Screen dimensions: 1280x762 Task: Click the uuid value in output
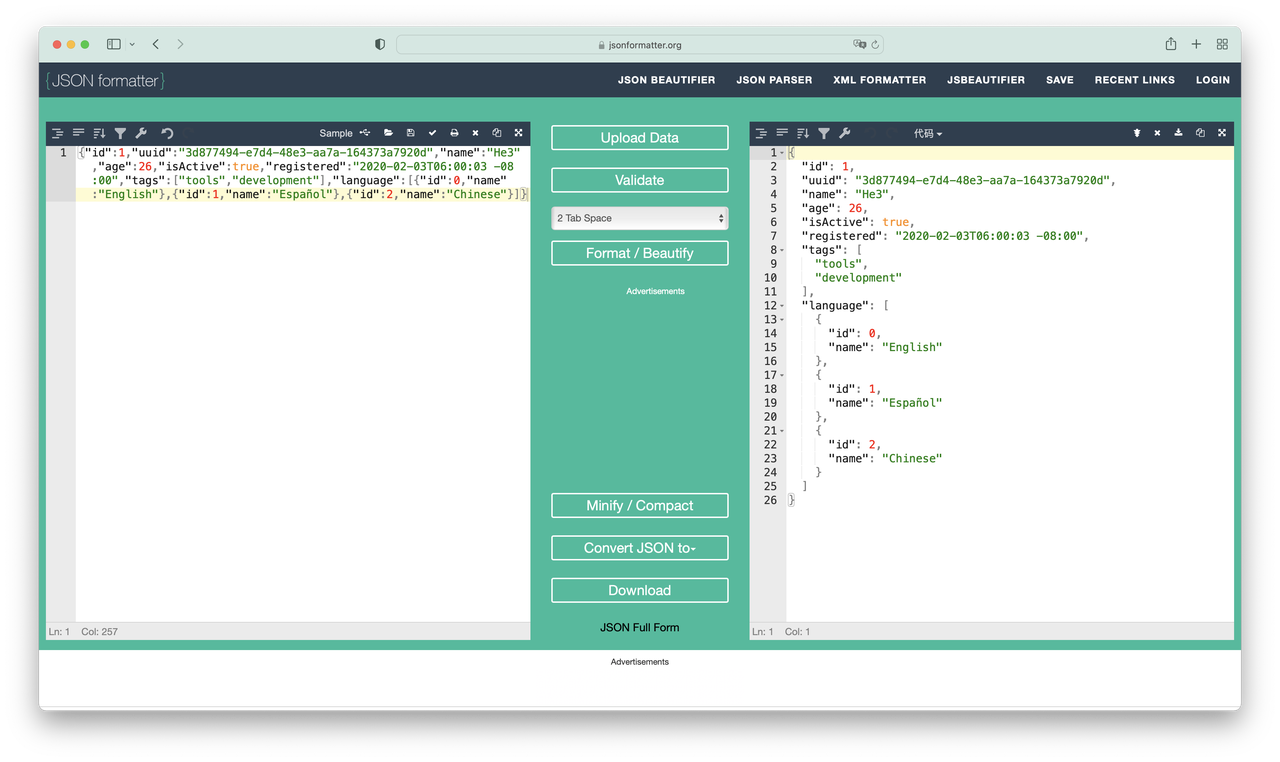(984, 180)
